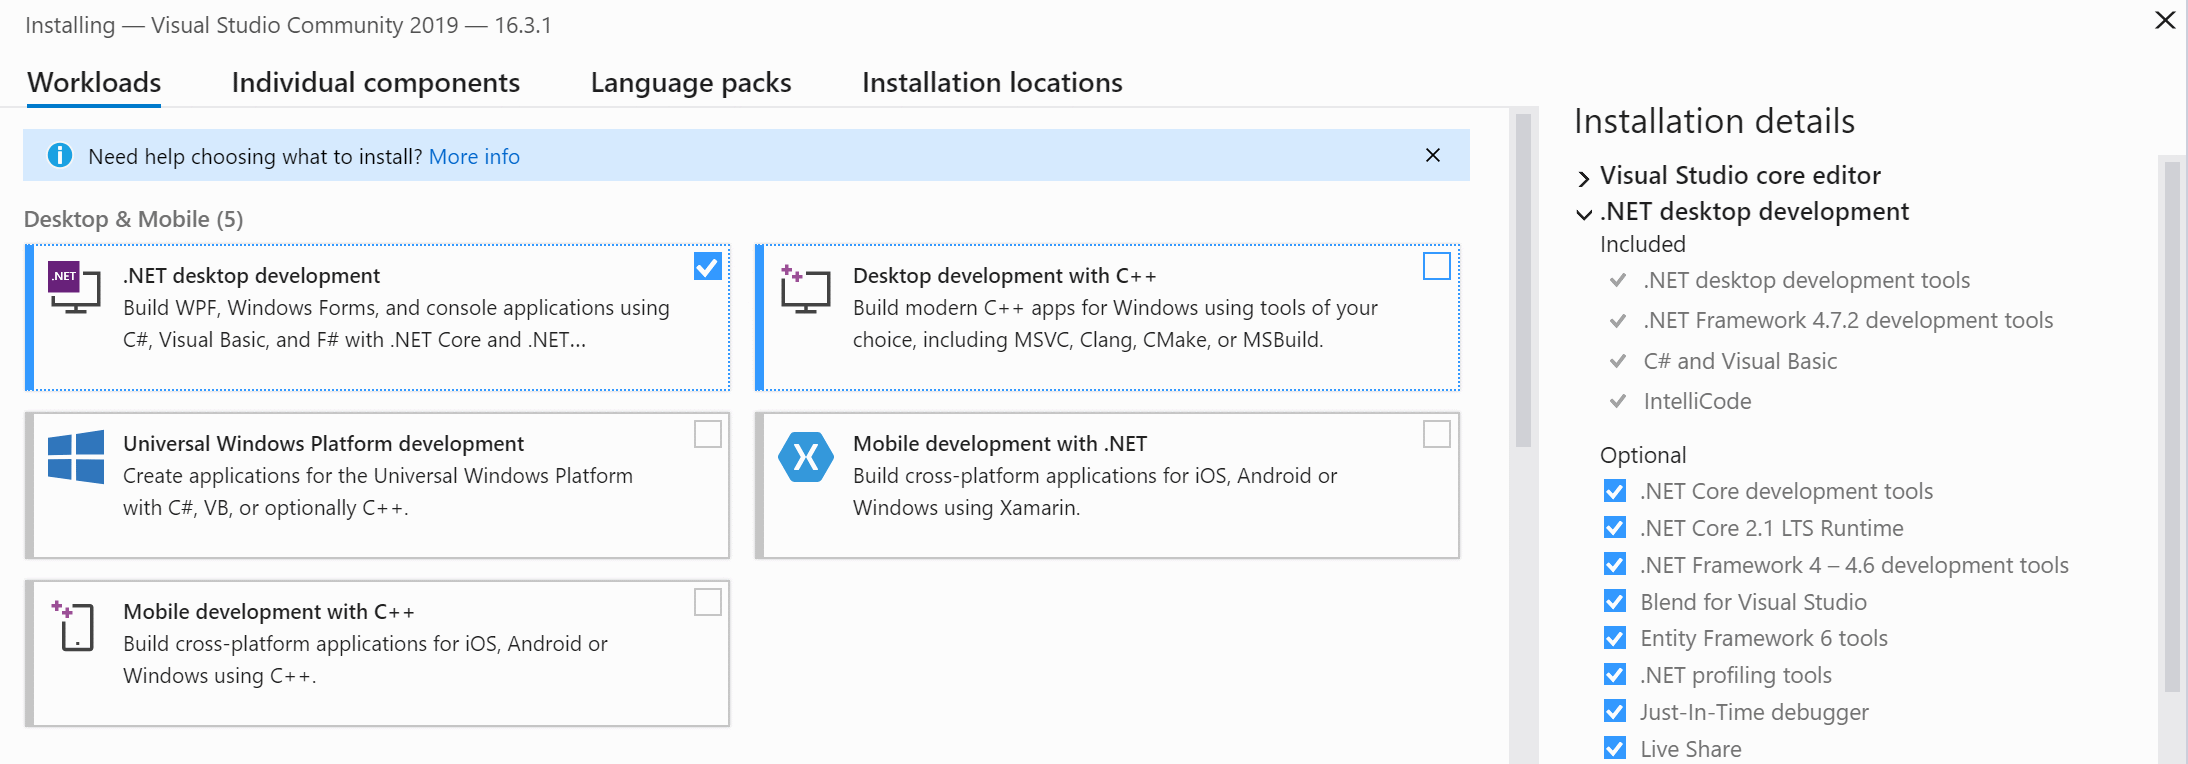
Task: Check the Mobile development with .NET checkbox
Action: (1436, 434)
